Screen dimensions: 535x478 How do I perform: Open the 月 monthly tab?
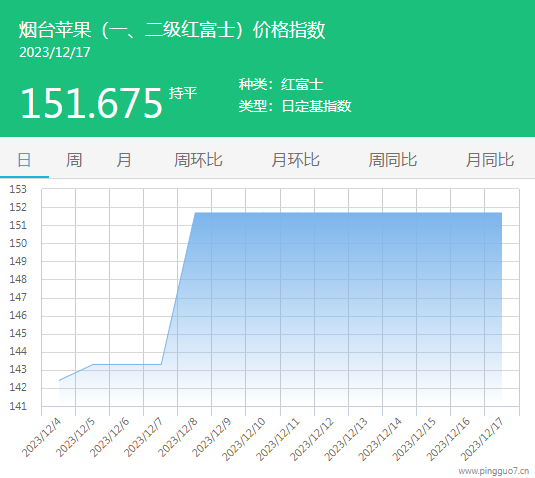tap(124, 160)
